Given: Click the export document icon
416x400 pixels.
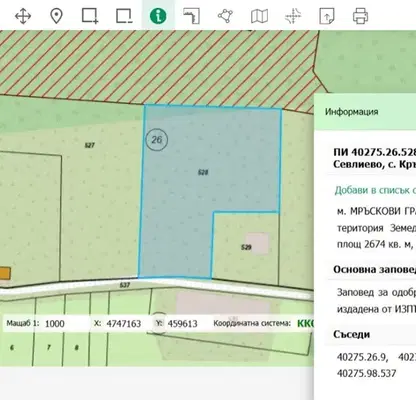Looking at the screenshot, I should pyautogui.click(x=327, y=16).
